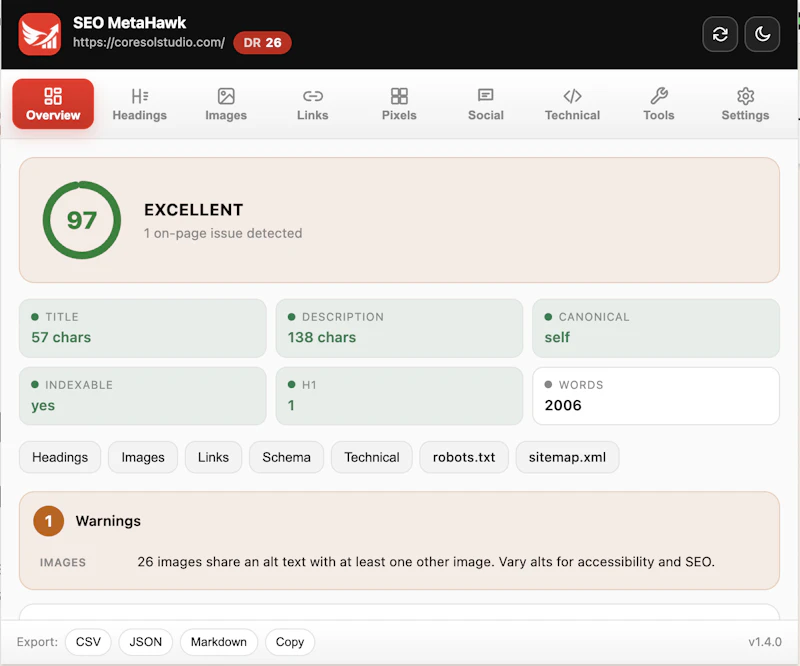Image resolution: width=800 pixels, height=666 pixels.
Task: Select the Overview tab
Action: 53,104
